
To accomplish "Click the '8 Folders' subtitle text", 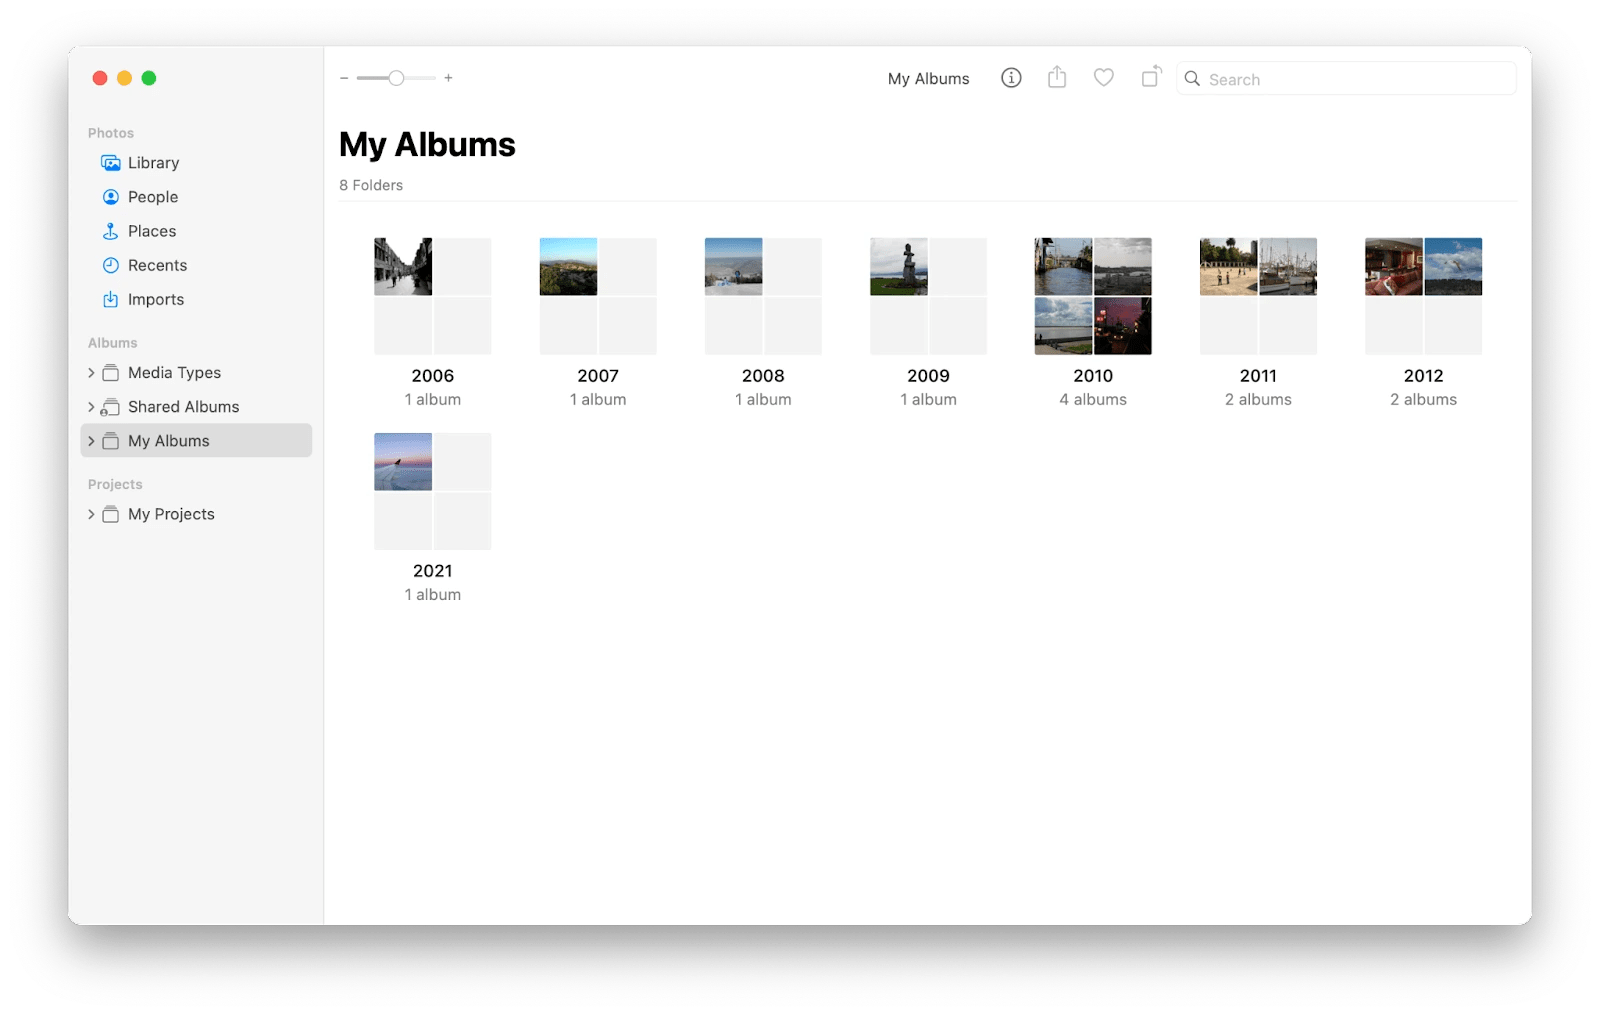I will coord(371,185).
